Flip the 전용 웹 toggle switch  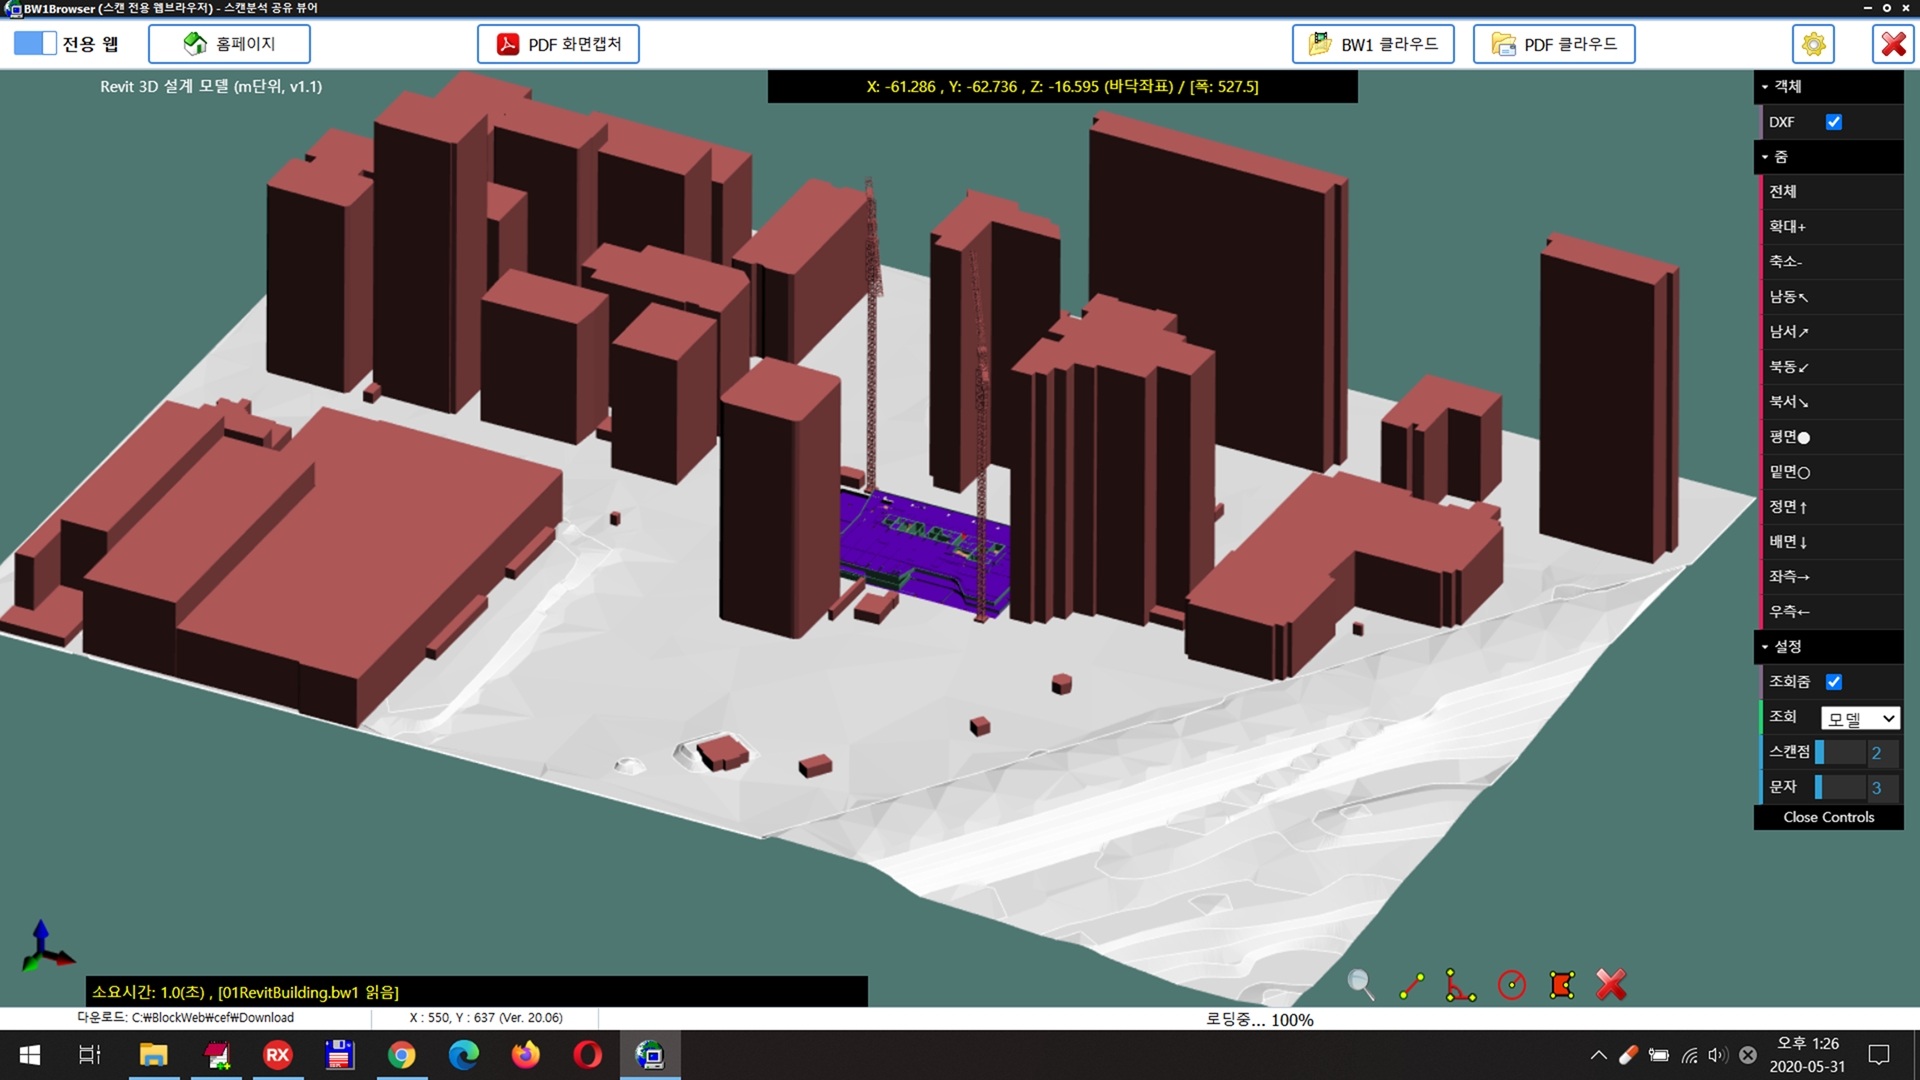click(x=37, y=43)
